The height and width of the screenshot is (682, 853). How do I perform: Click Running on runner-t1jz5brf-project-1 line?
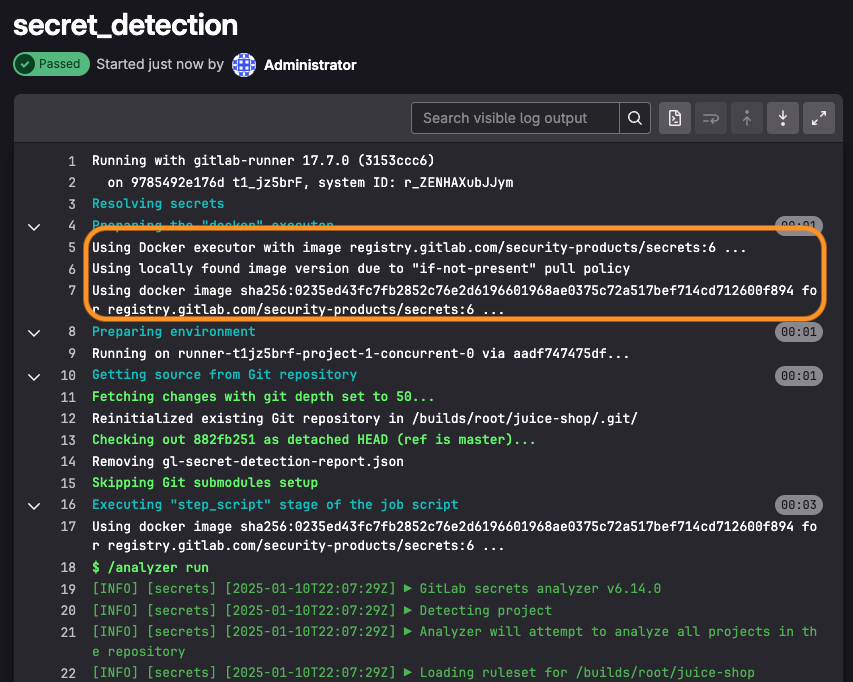click(x=360, y=354)
